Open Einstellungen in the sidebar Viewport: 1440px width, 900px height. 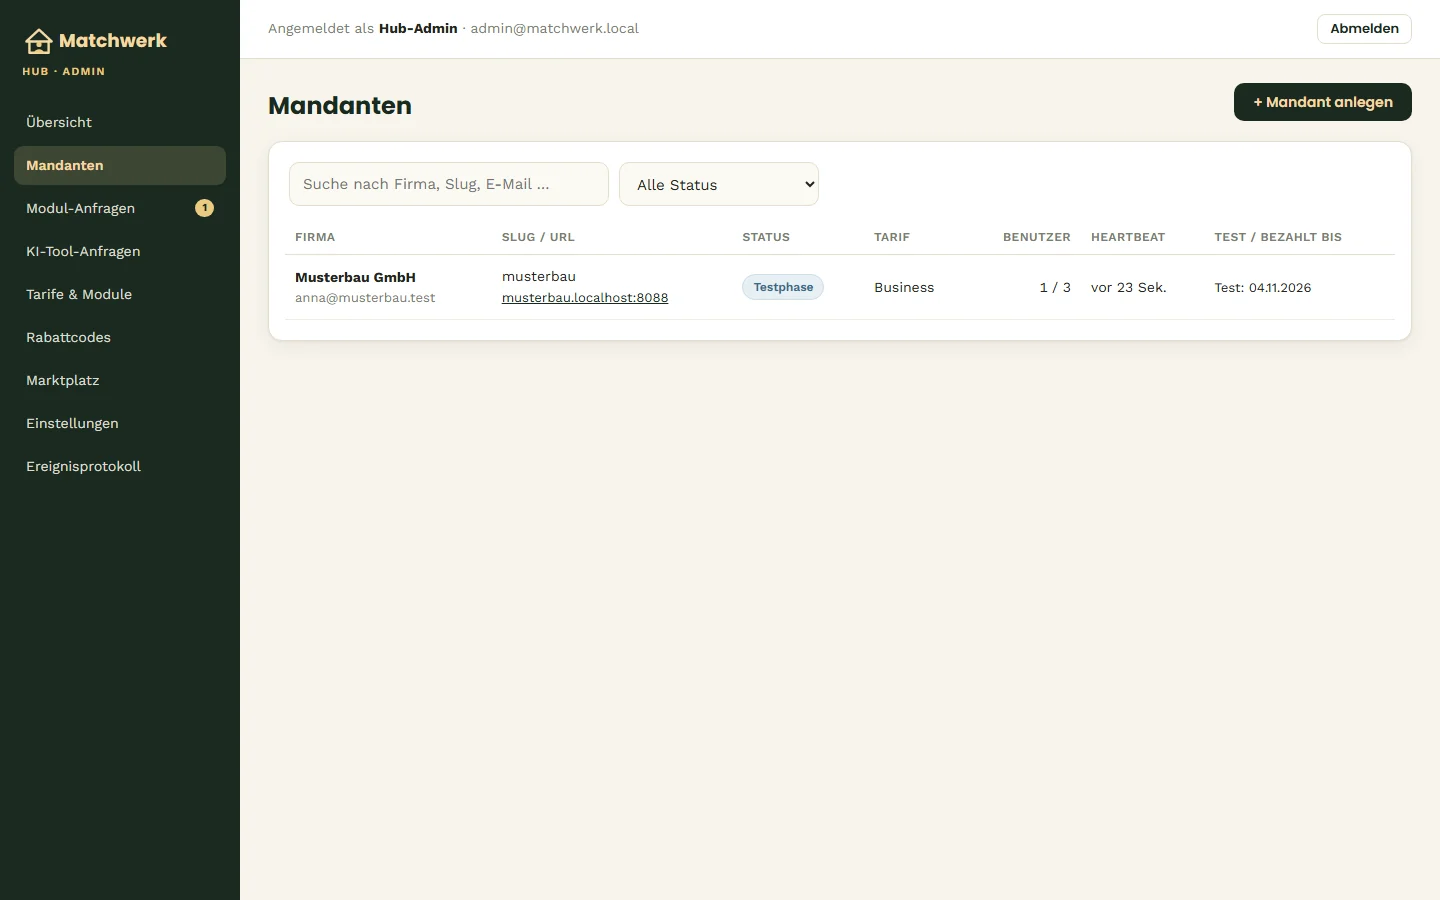(120, 423)
